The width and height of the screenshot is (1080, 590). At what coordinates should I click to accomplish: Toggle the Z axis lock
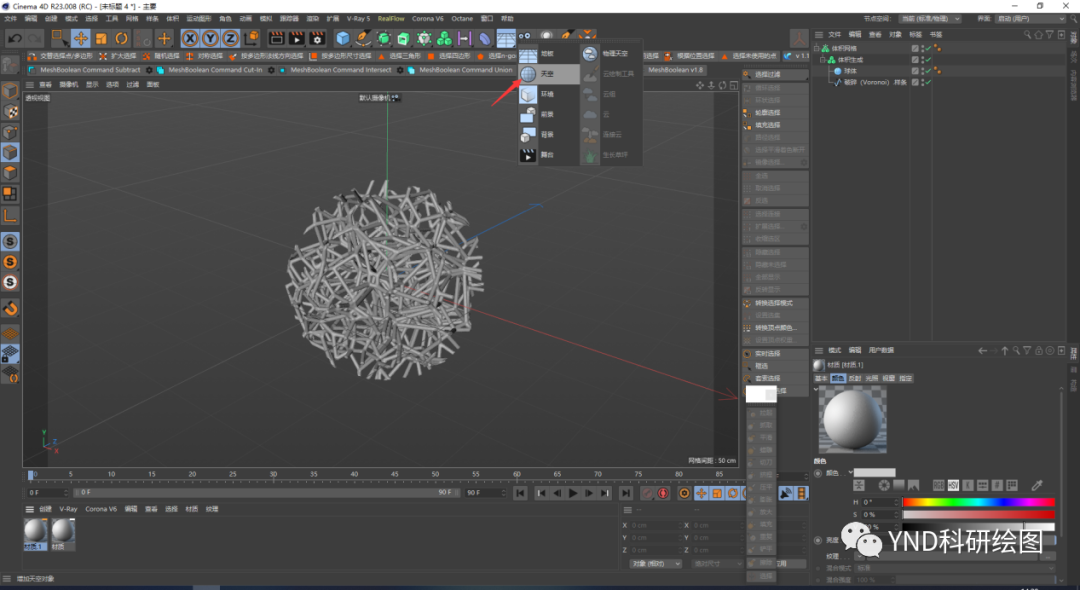(230, 39)
